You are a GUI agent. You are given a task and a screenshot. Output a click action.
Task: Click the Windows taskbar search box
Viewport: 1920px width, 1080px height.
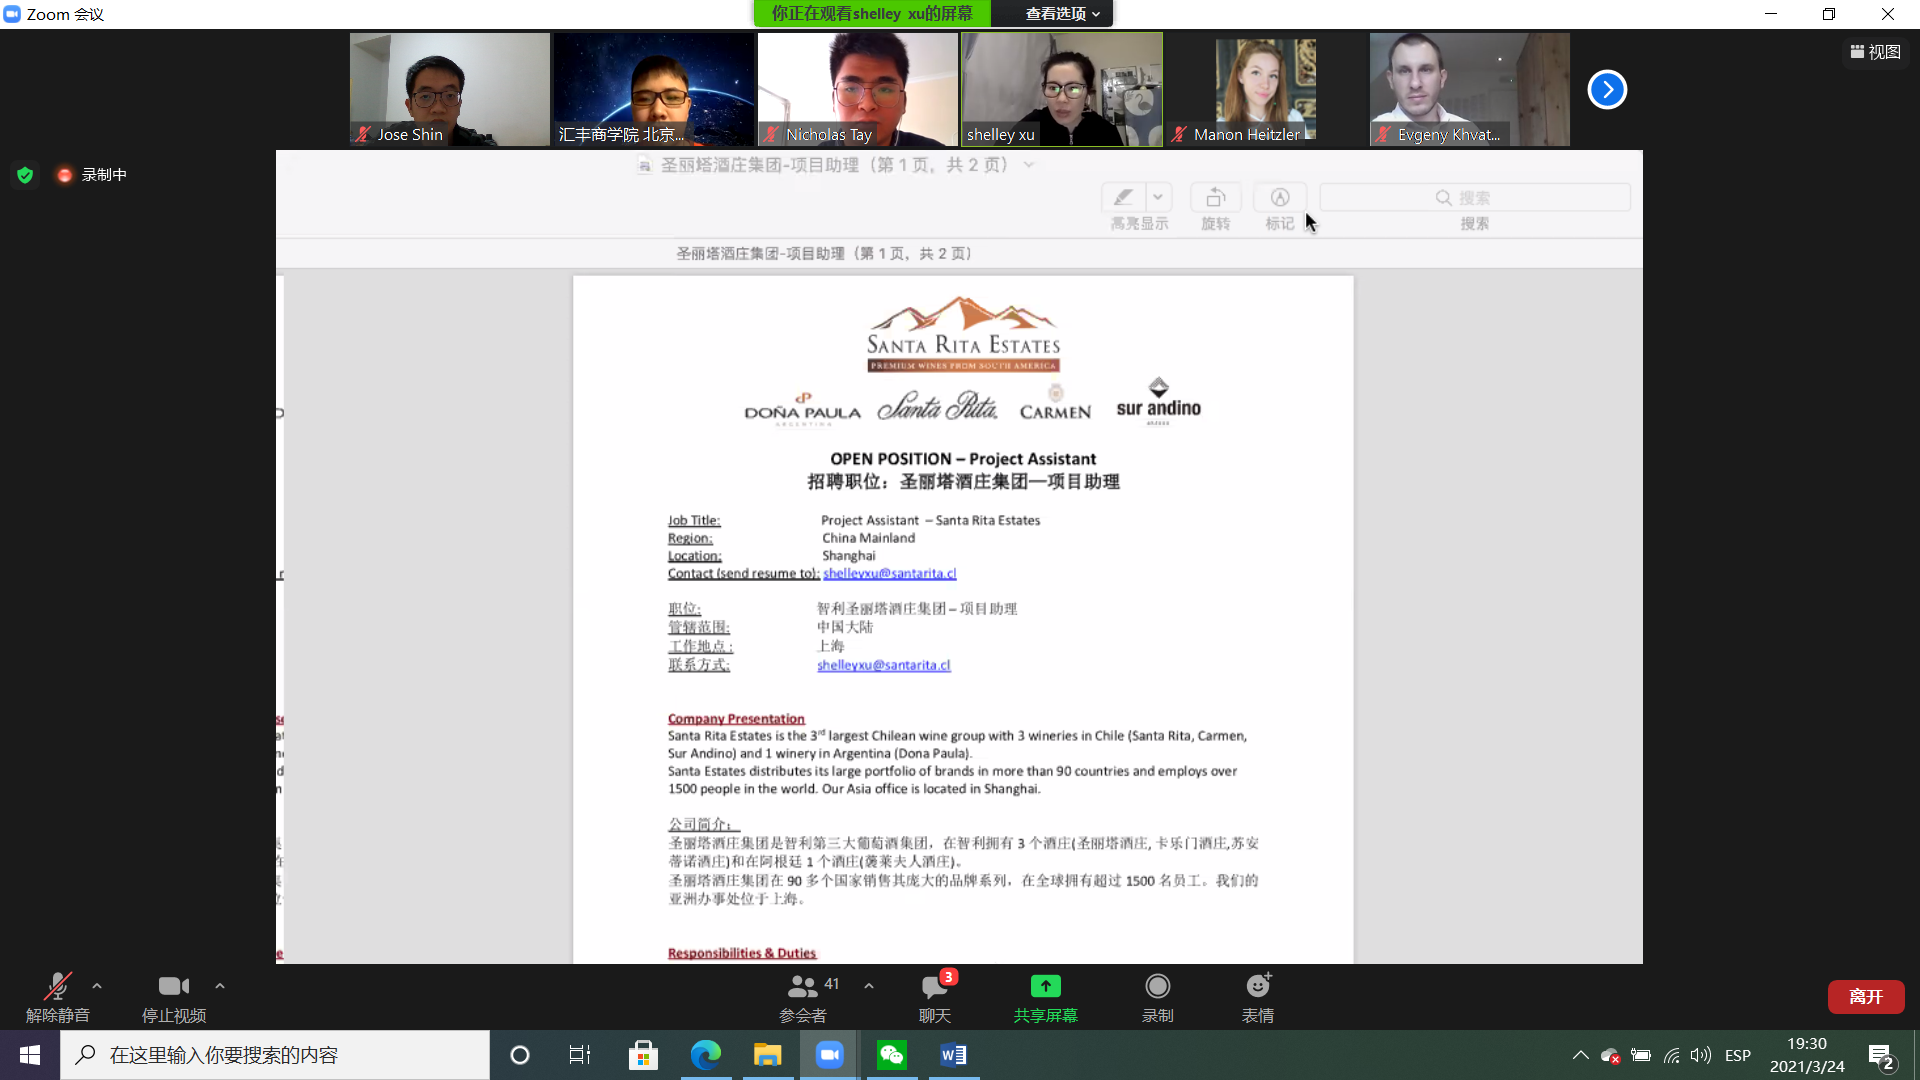click(x=275, y=1055)
